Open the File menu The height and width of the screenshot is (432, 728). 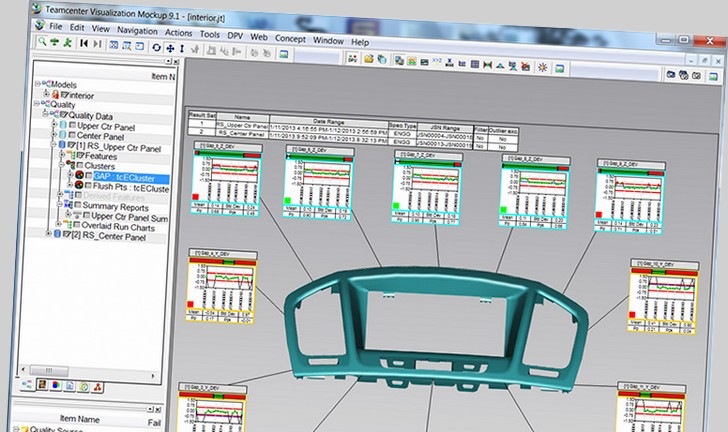56,26
